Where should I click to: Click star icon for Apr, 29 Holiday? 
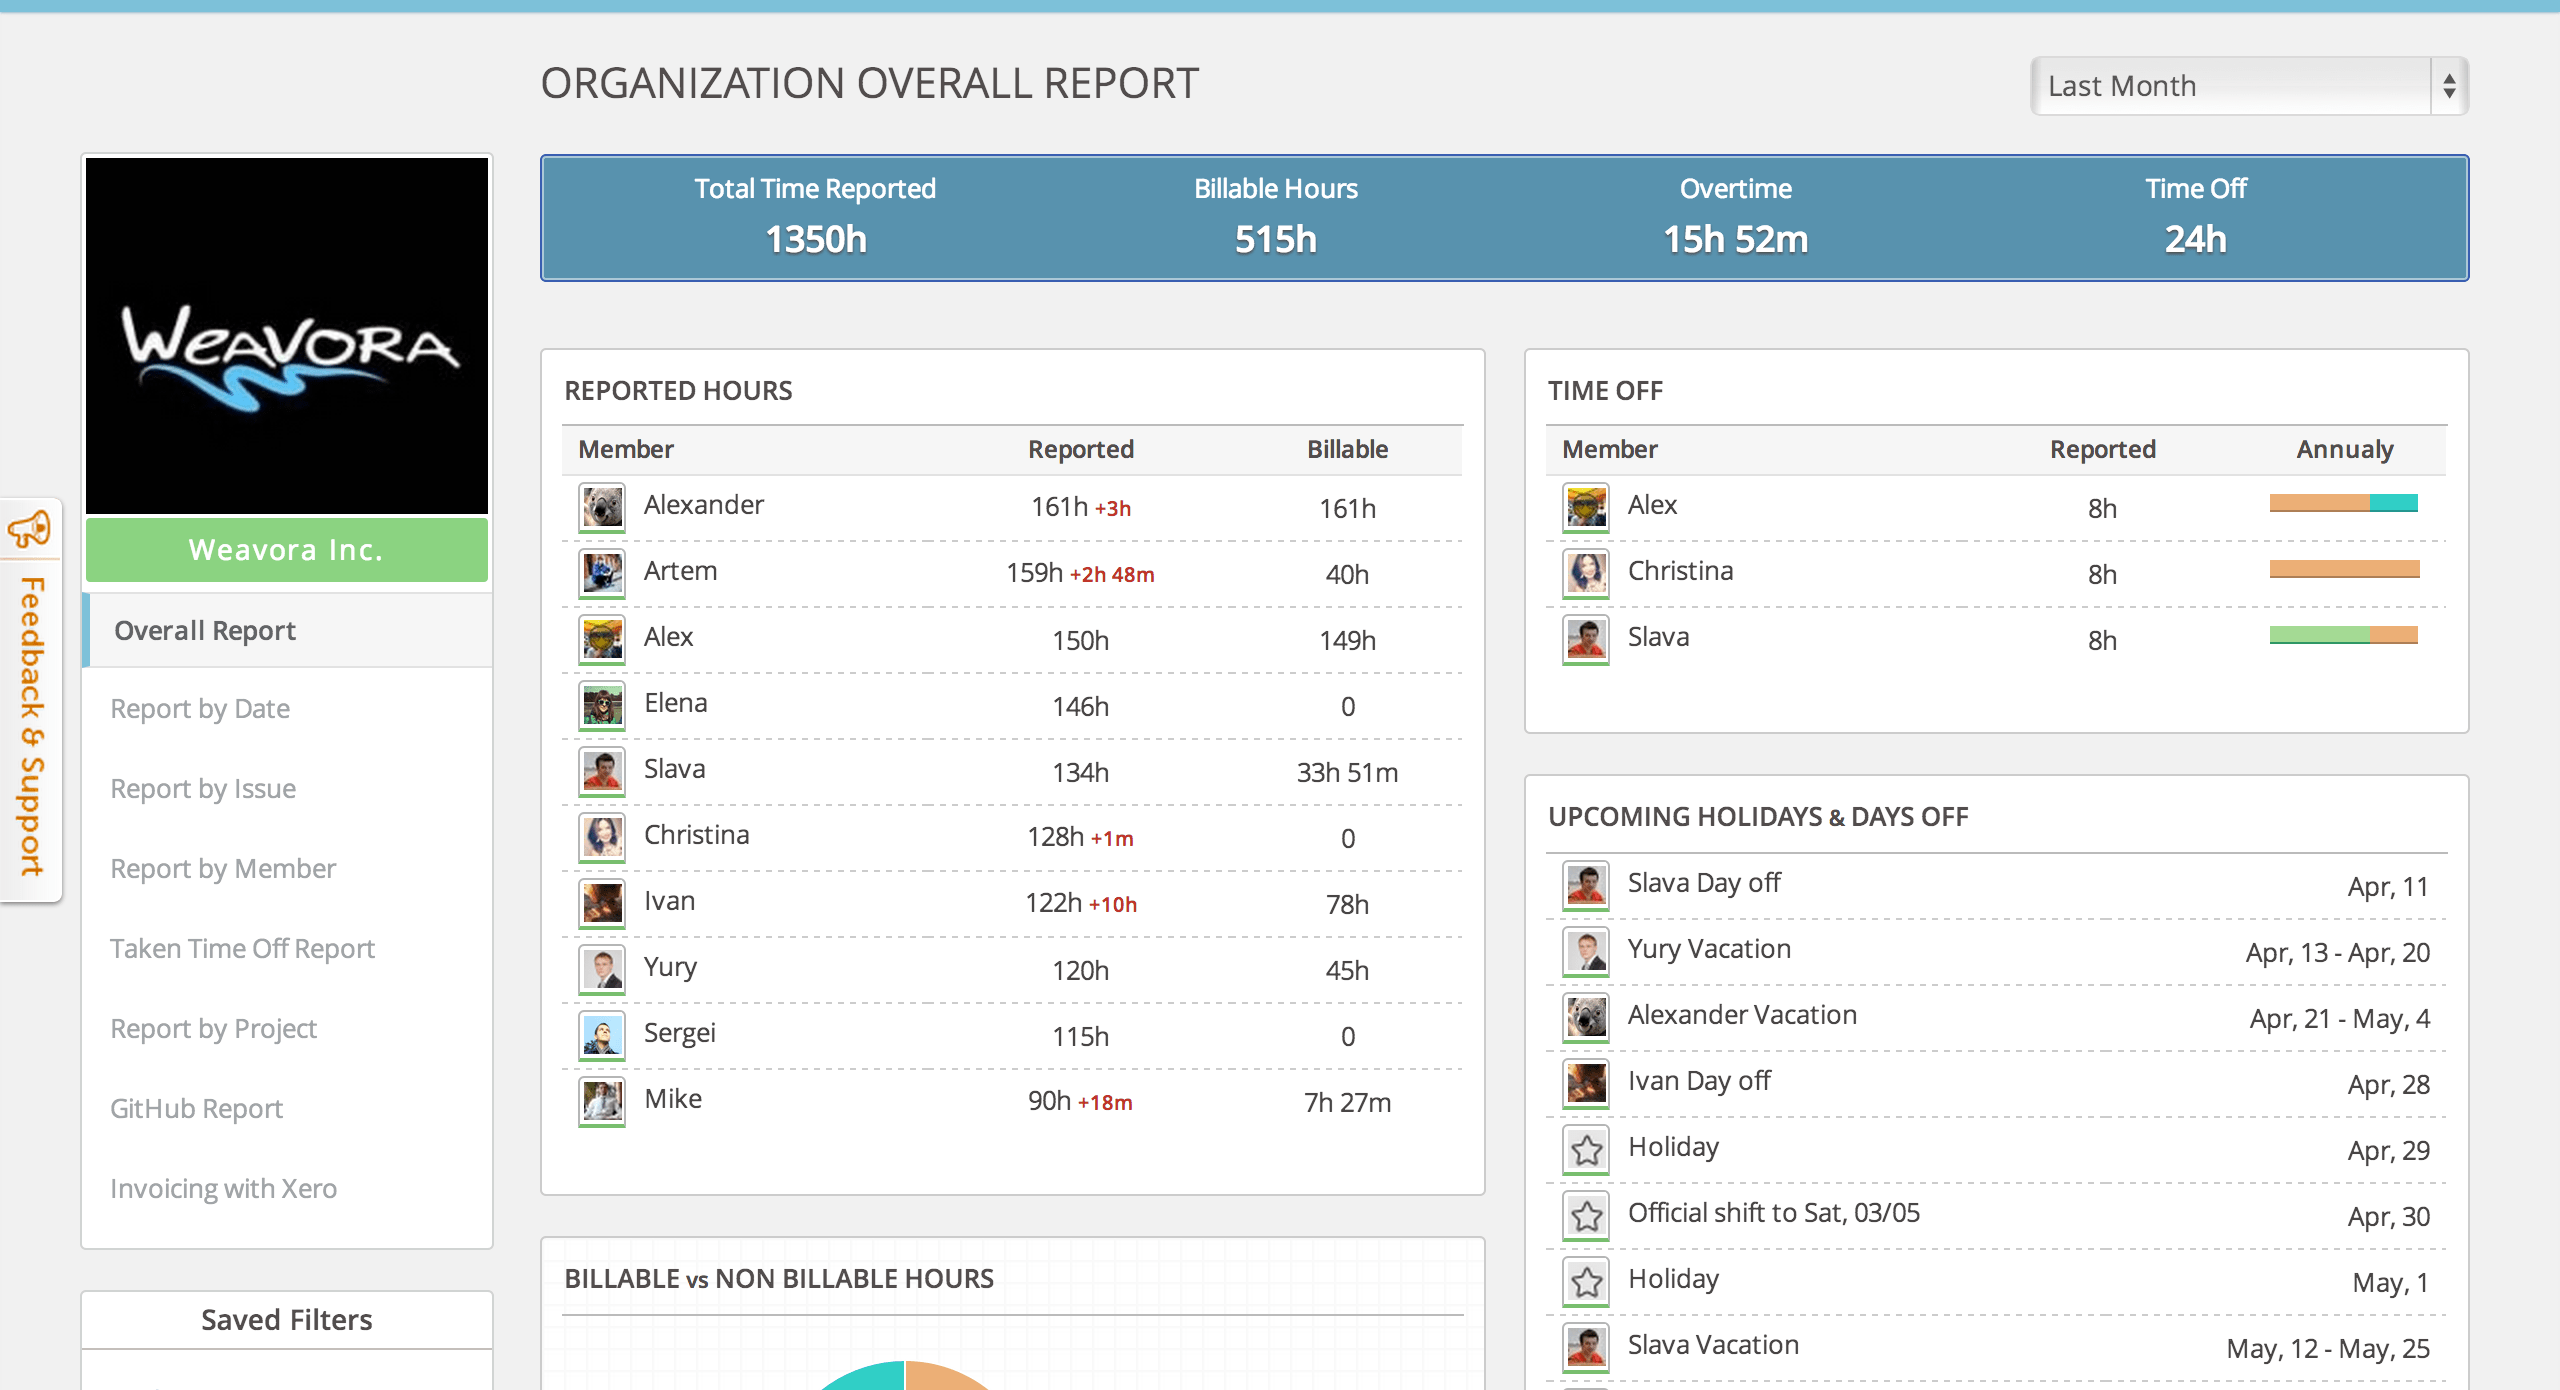[1586, 1150]
